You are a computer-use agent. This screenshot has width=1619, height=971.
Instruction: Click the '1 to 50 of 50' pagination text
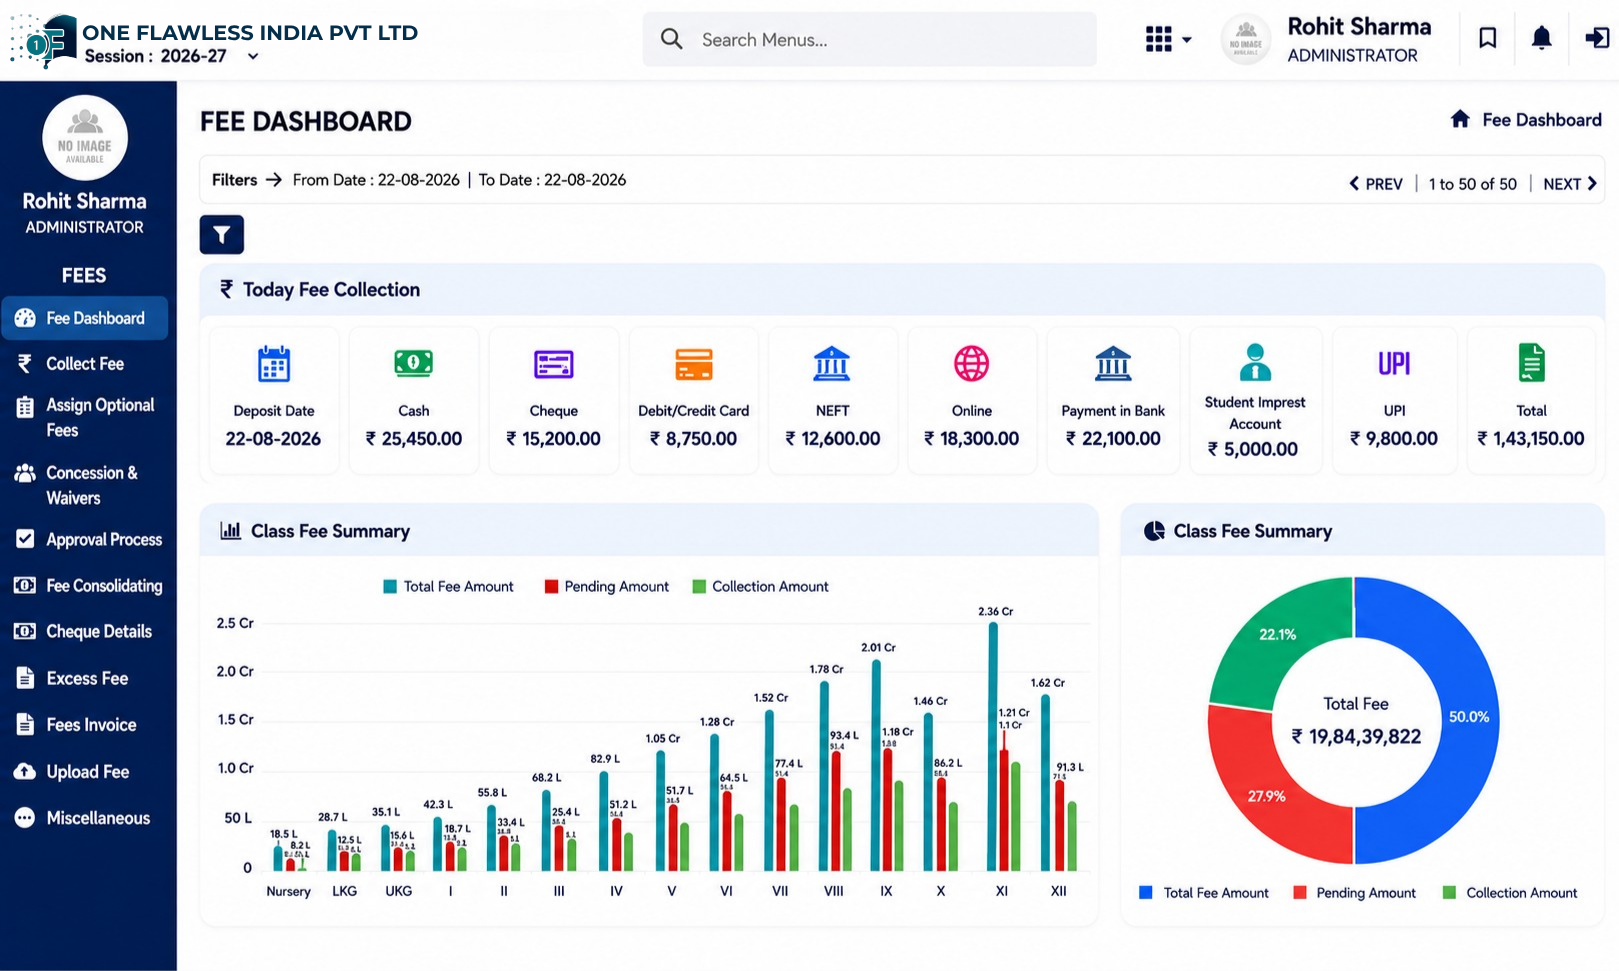point(1472,184)
